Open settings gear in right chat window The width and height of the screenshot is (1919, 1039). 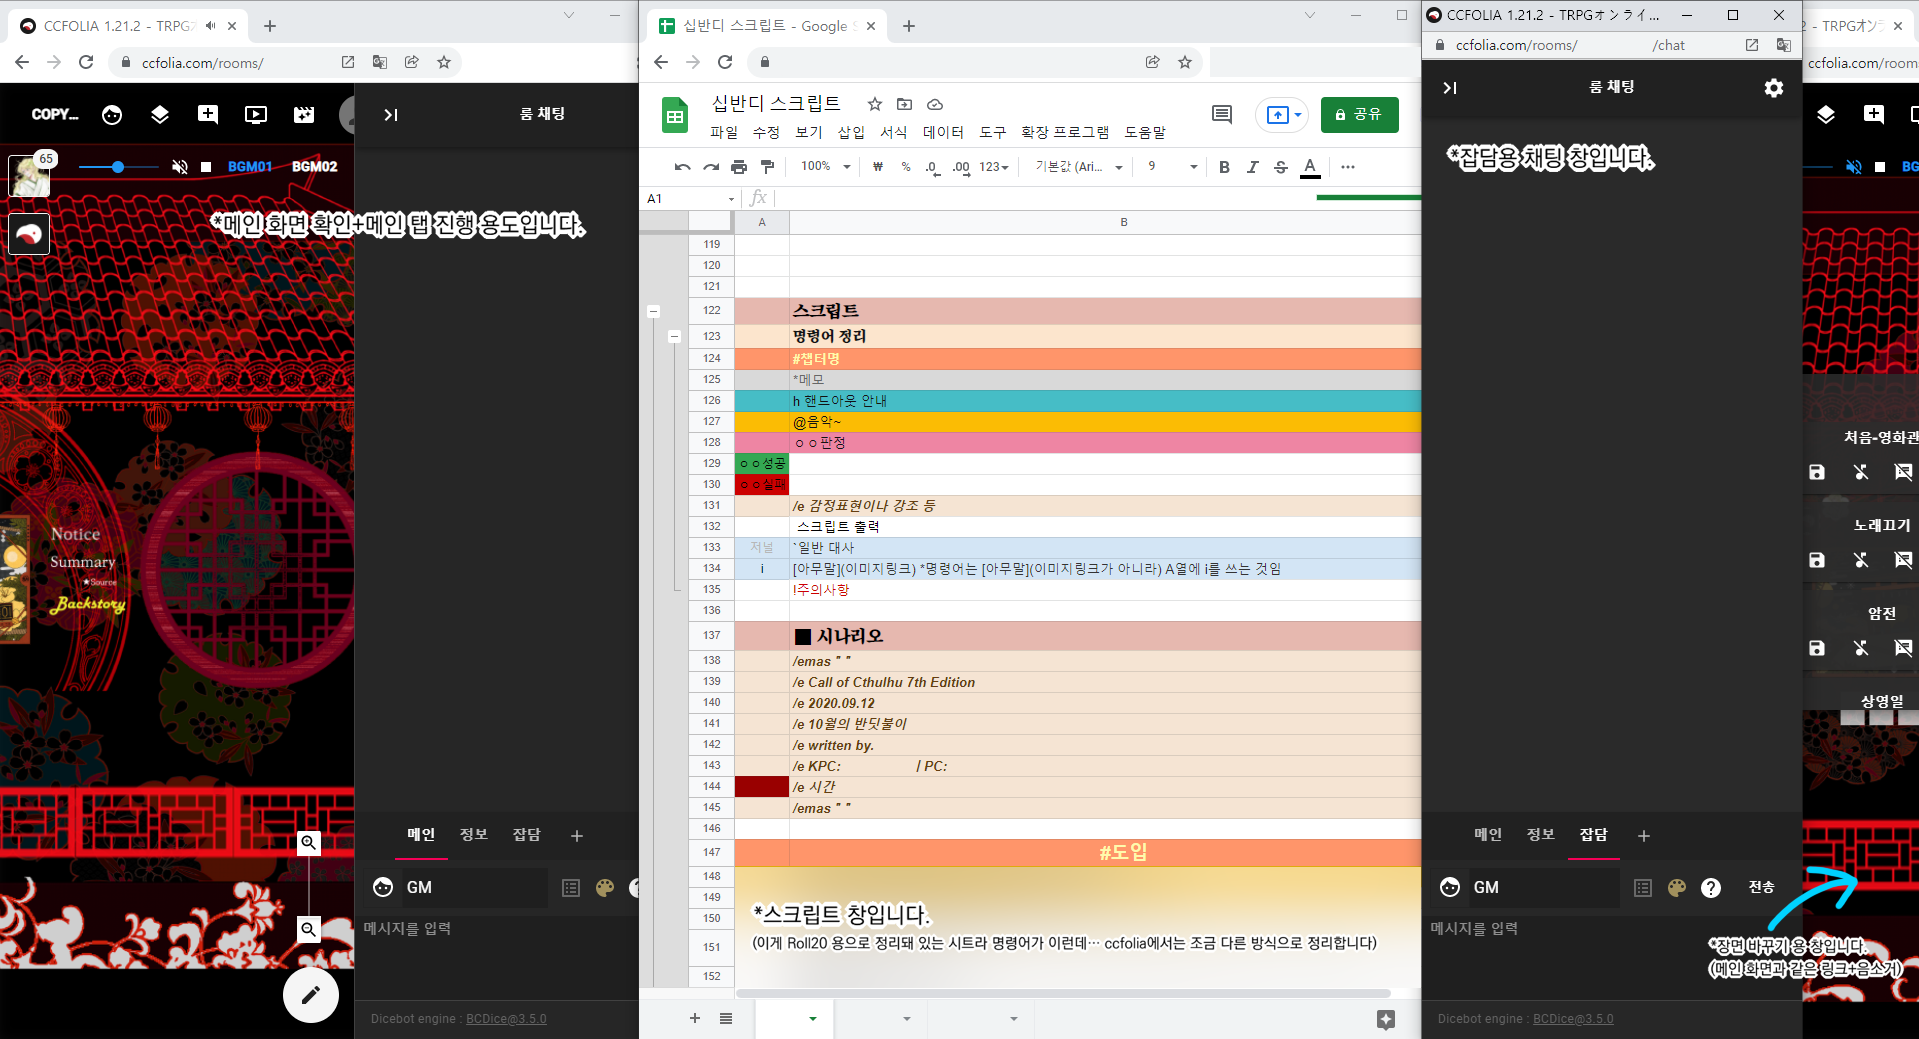pos(1774,88)
